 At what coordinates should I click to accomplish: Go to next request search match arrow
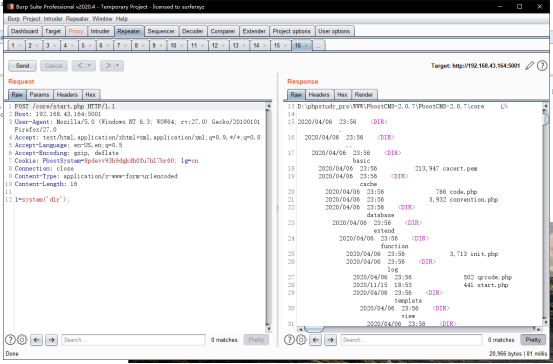coord(51,340)
